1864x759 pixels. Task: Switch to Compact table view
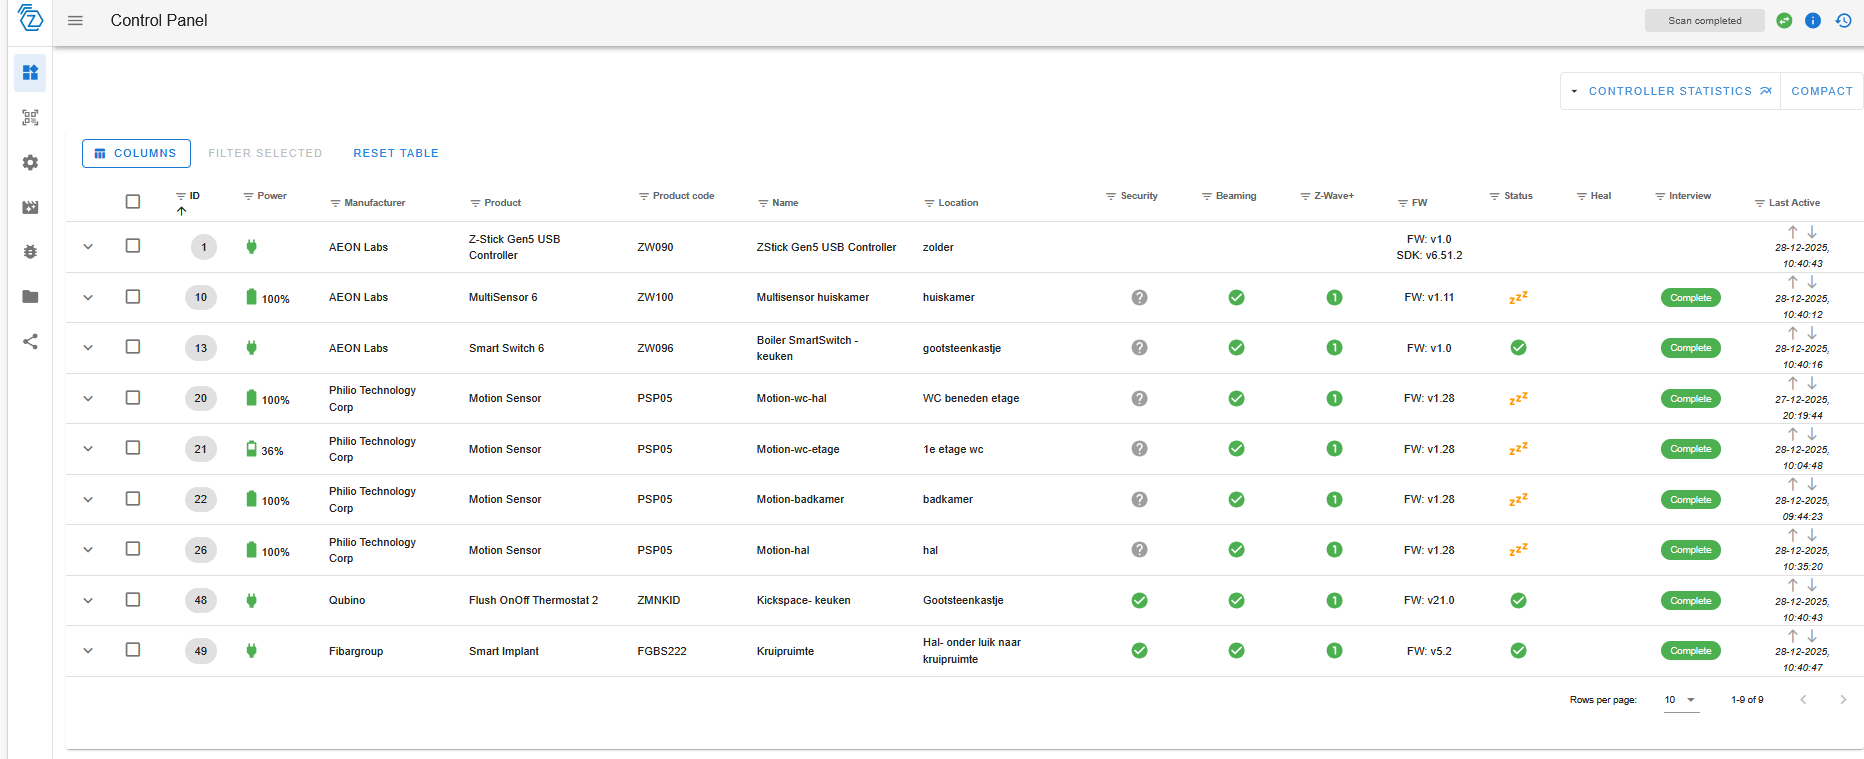coord(1821,91)
